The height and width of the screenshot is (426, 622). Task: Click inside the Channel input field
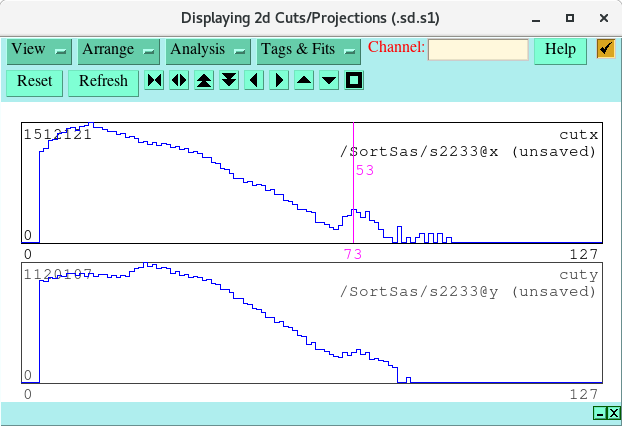[478, 50]
